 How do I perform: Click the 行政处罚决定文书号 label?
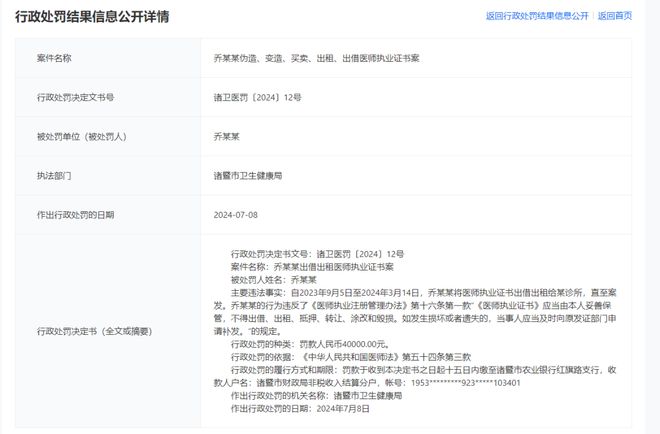[76, 97]
